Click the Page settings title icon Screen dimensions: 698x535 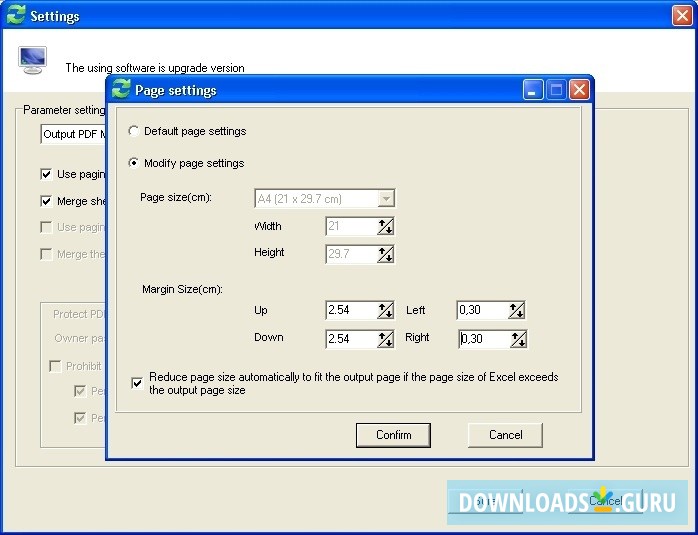tap(121, 89)
